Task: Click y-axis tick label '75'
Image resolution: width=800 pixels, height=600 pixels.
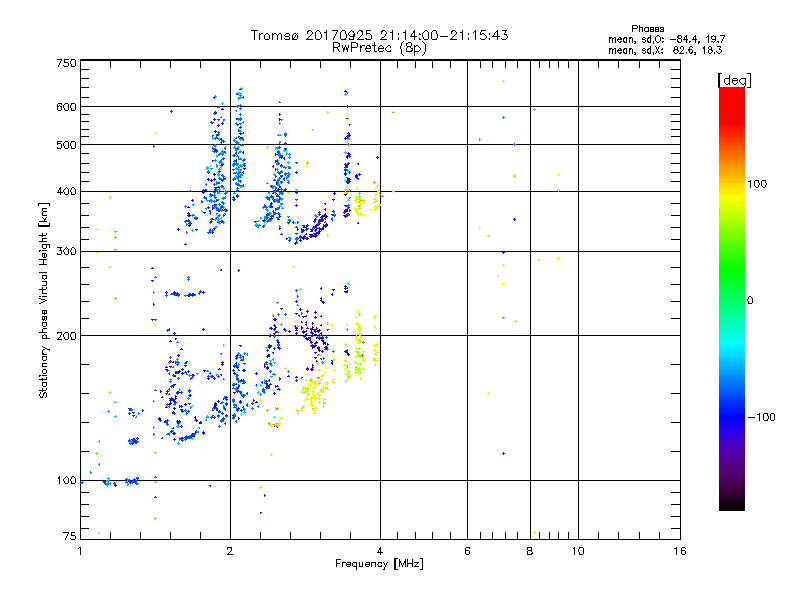Action: pos(70,536)
